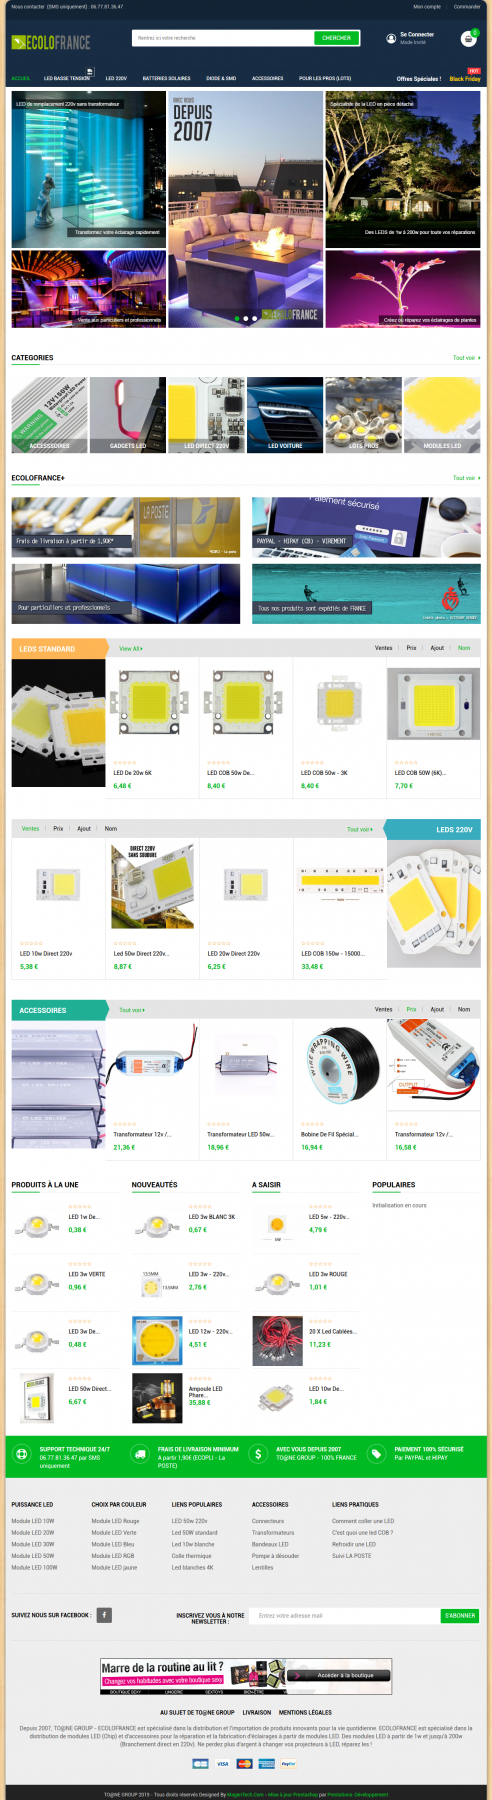Click the Ecolofrance logo
492x1800 pixels.
coord(51,42)
